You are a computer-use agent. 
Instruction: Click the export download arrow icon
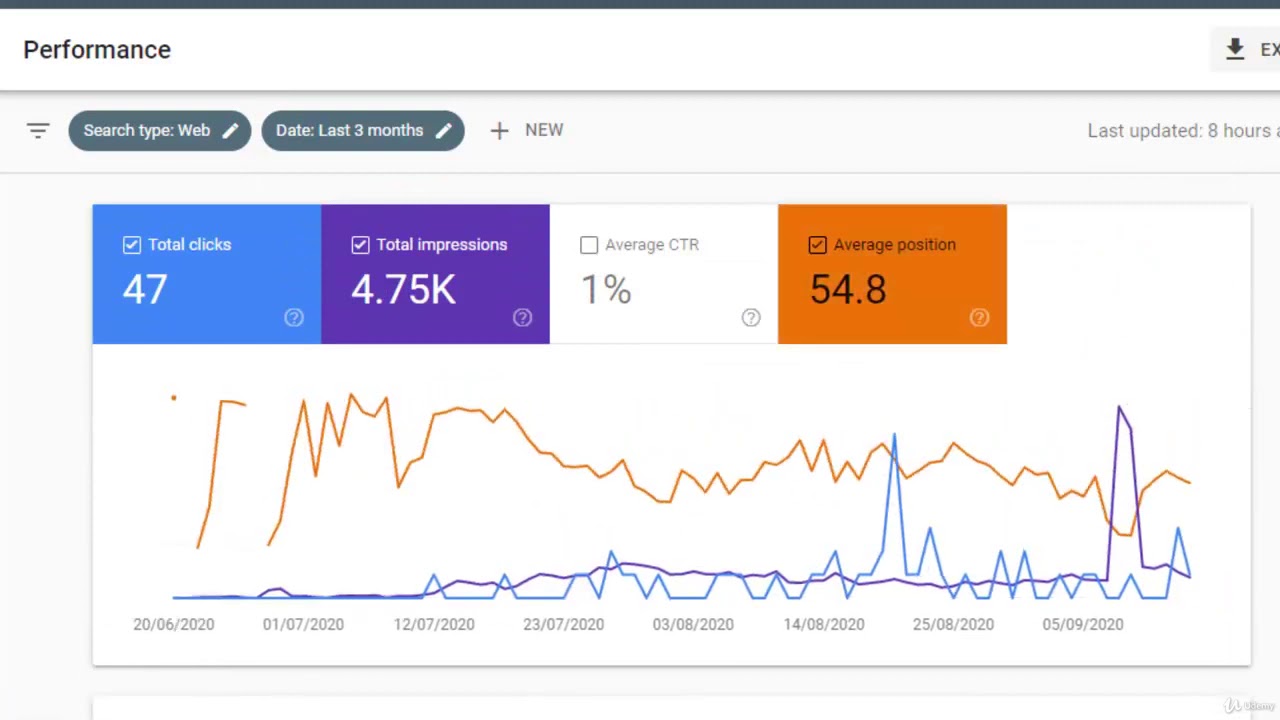point(1235,49)
